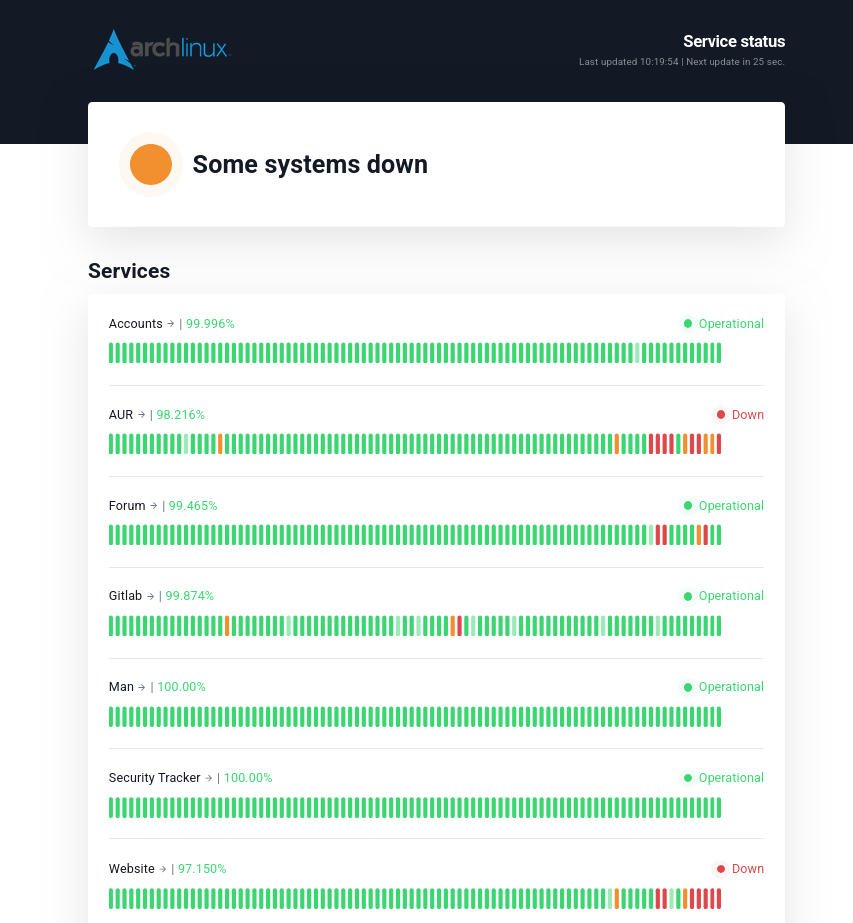This screenshot has width=853, height=923.
Task: Click the arrow icon beside Gitlab
Action: click(x=150, y=596)
